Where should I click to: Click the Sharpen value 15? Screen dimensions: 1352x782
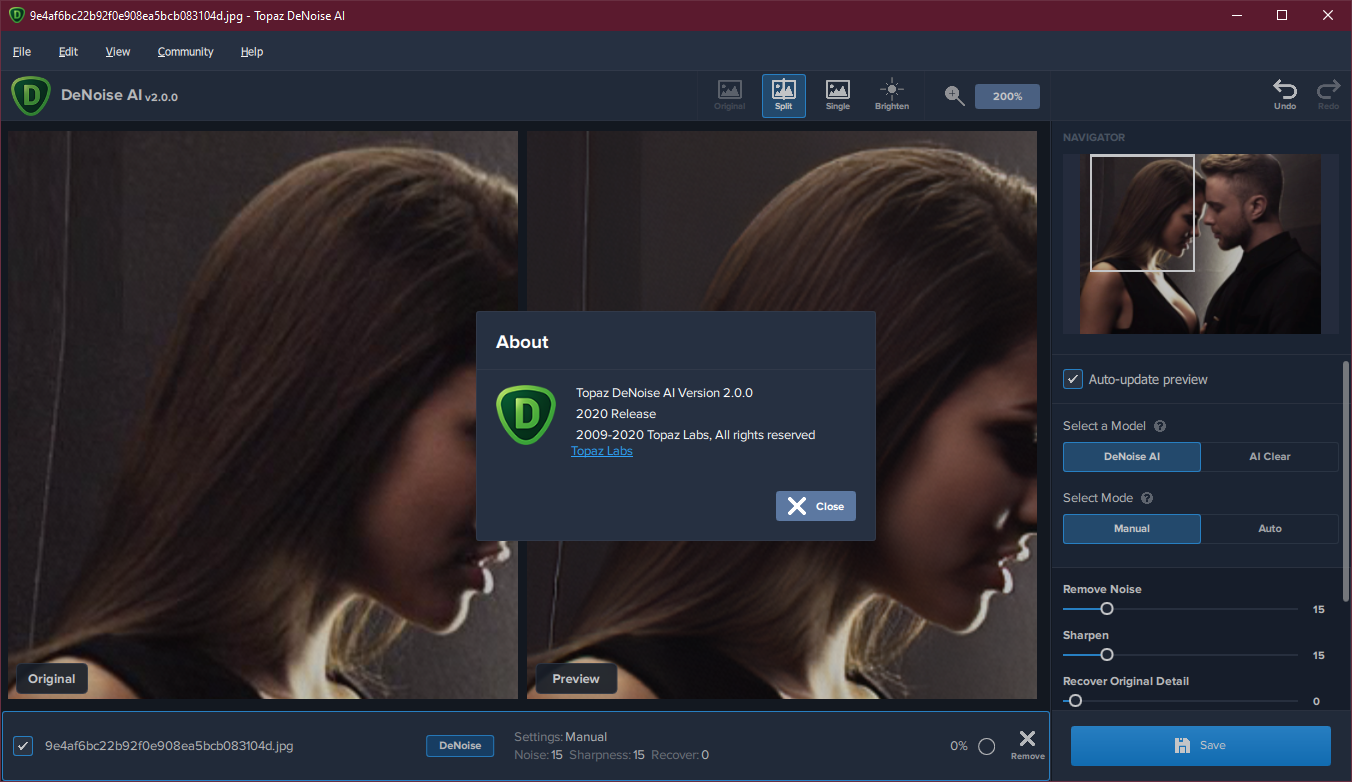[1318, 655]
